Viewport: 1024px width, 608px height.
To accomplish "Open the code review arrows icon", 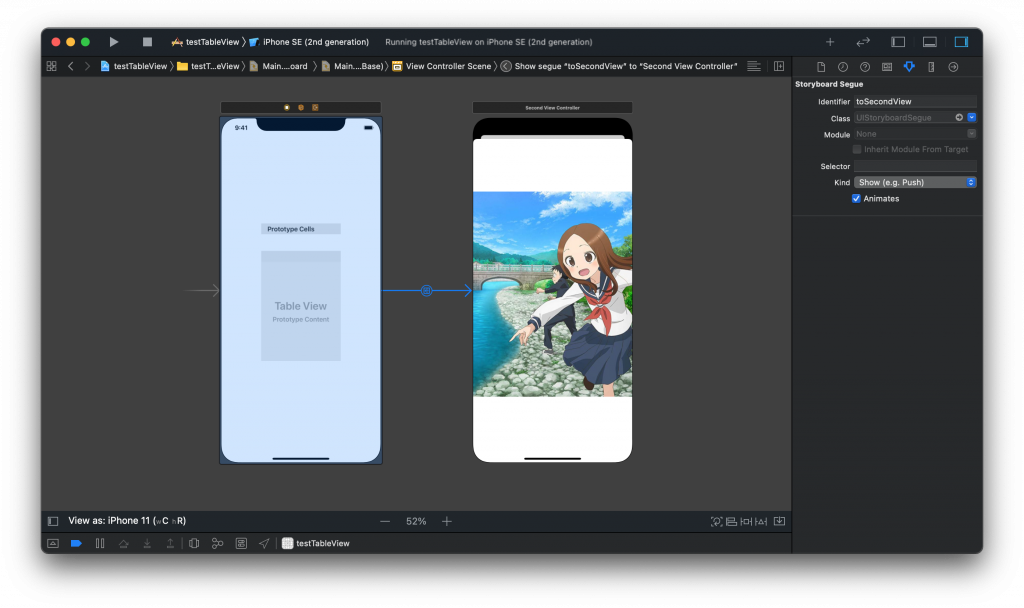I will click(863, 42).
